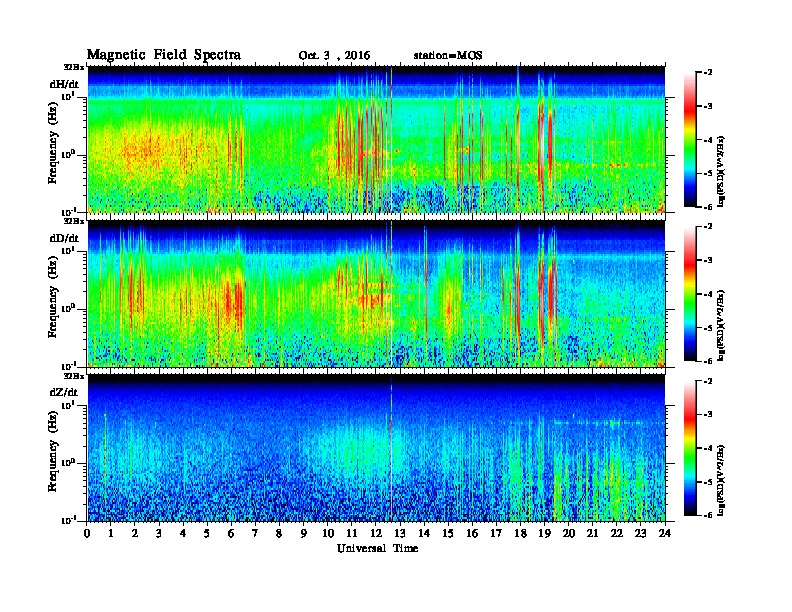Screen dimensions: 792x612
Task: Click the 10^1 frequency tick of the dZ/dt panel
Action: pos(67,404)
